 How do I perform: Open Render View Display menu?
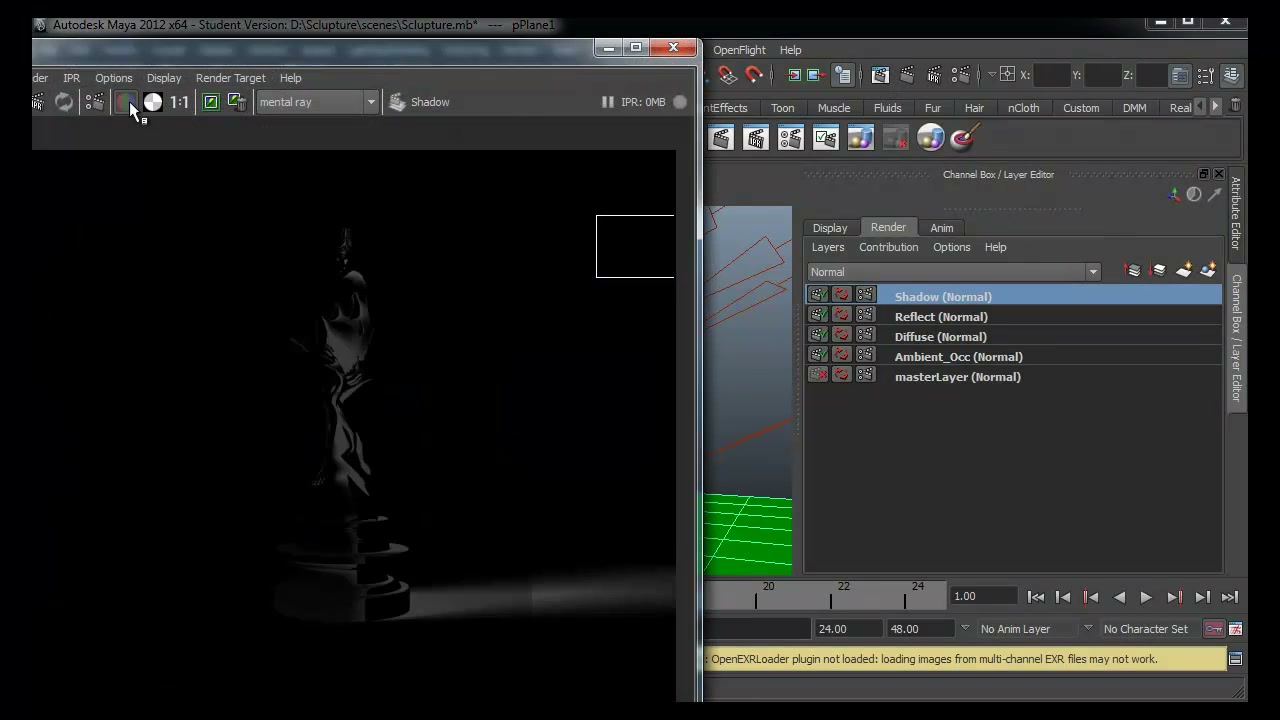pos(164,78)
